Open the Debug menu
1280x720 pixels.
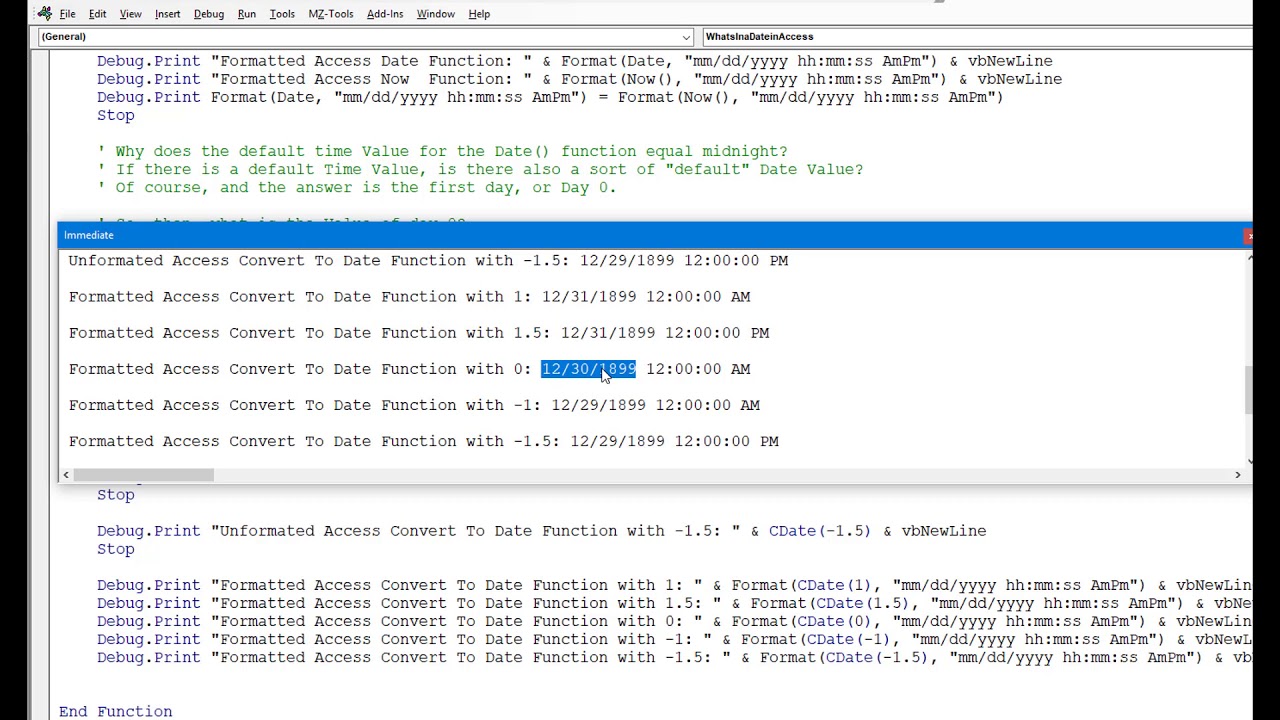click(209, 14)
